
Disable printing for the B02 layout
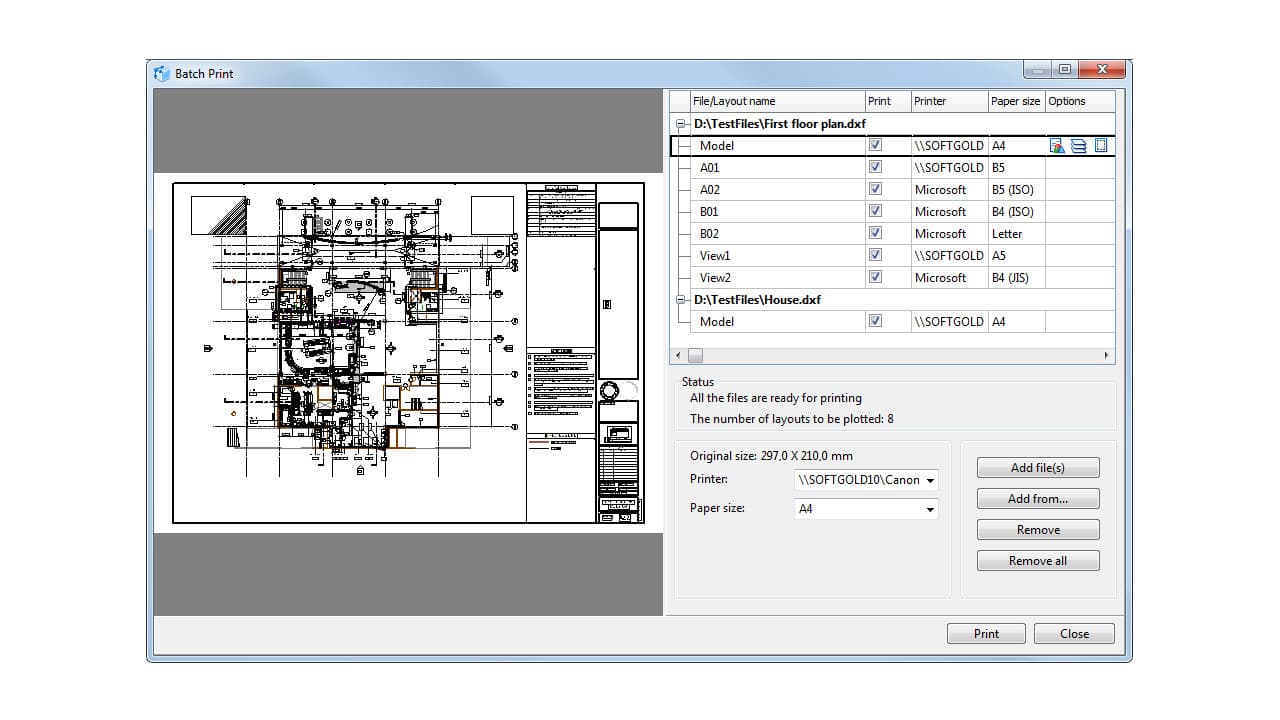tap(875, 233)
